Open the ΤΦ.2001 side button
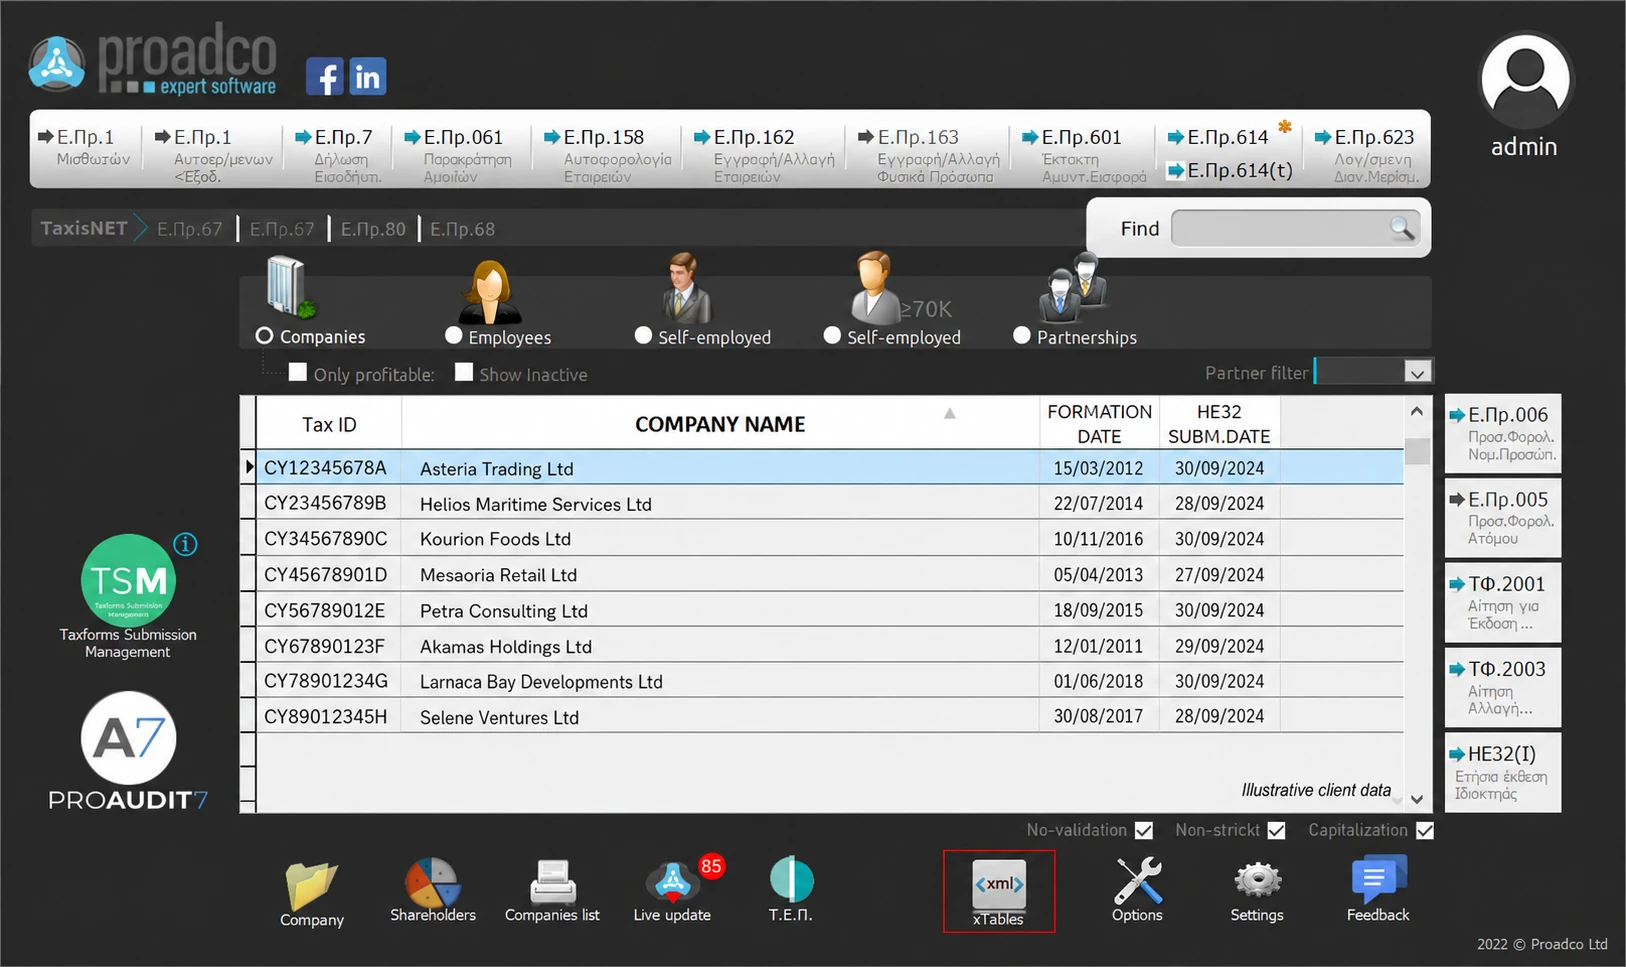The image size is (1626, 967). [1503, 603]
